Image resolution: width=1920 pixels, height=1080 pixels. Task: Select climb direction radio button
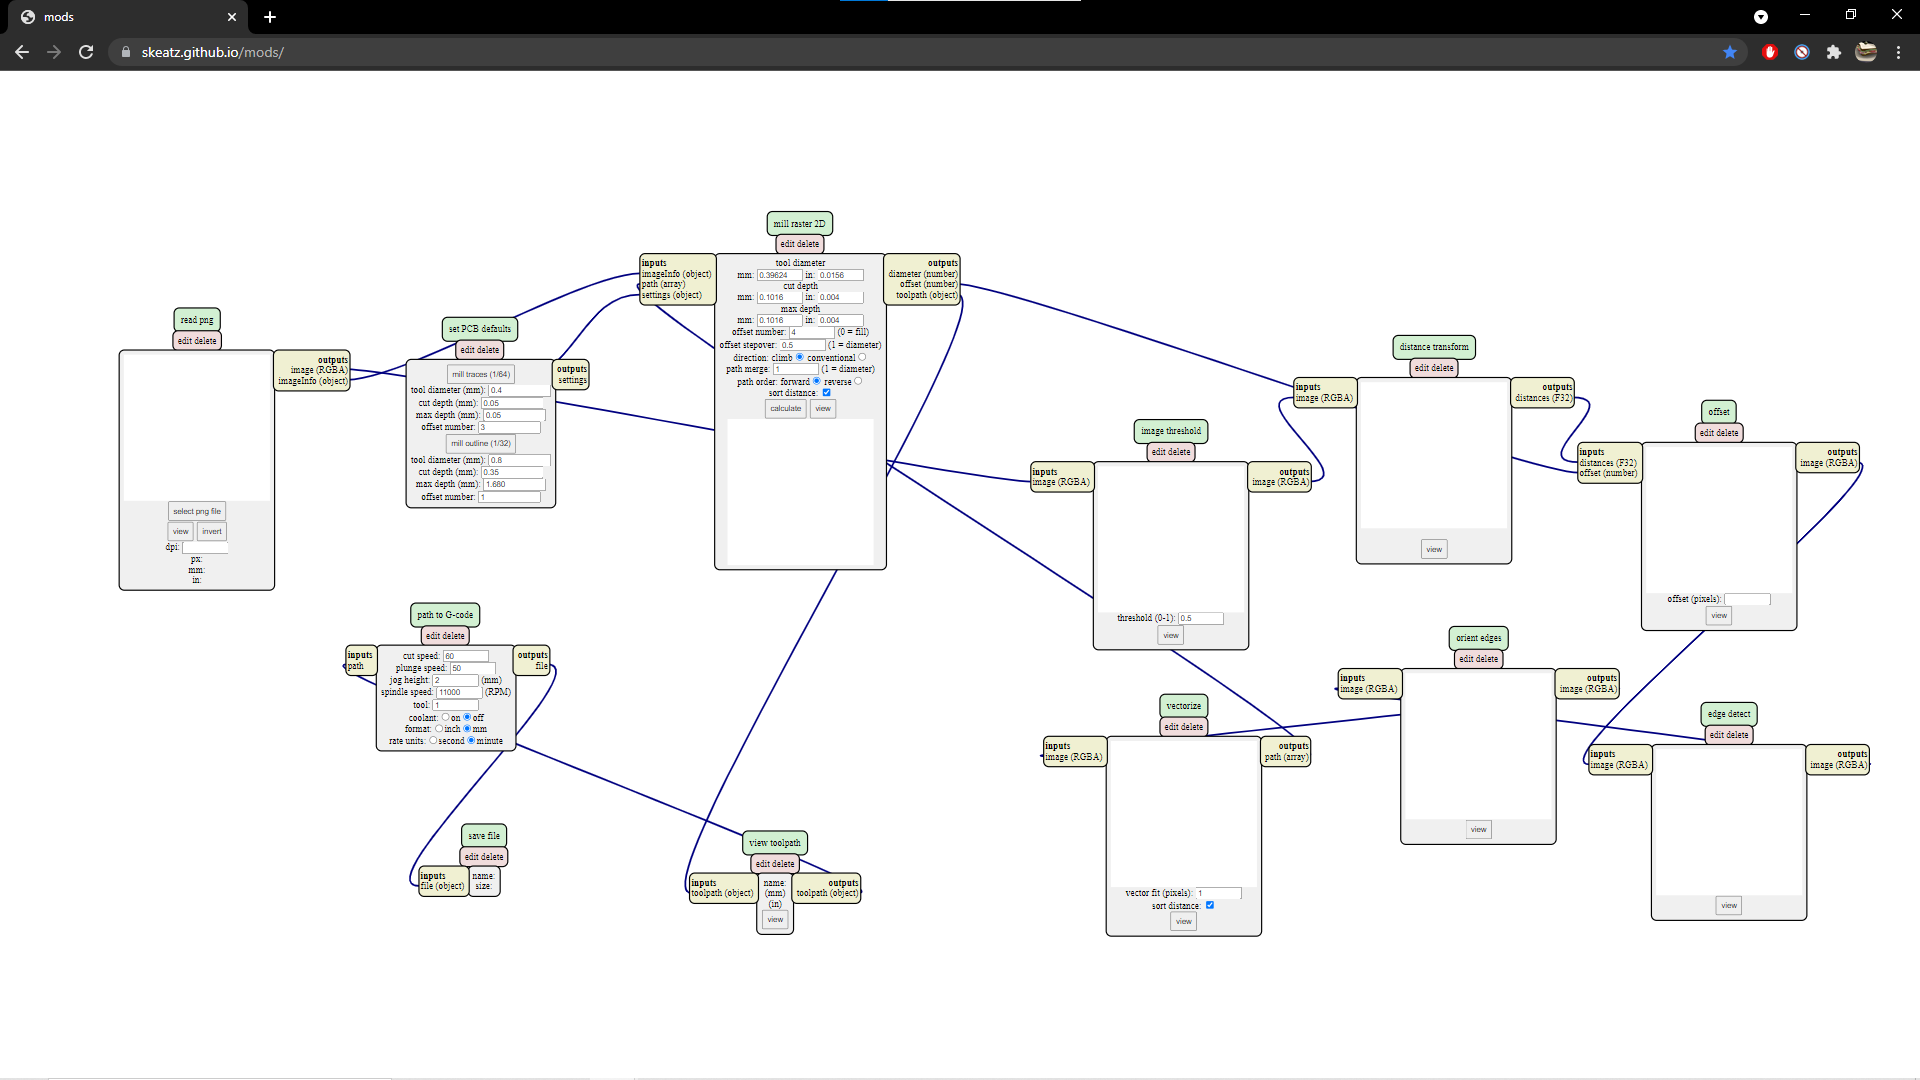tap(799, 357)
